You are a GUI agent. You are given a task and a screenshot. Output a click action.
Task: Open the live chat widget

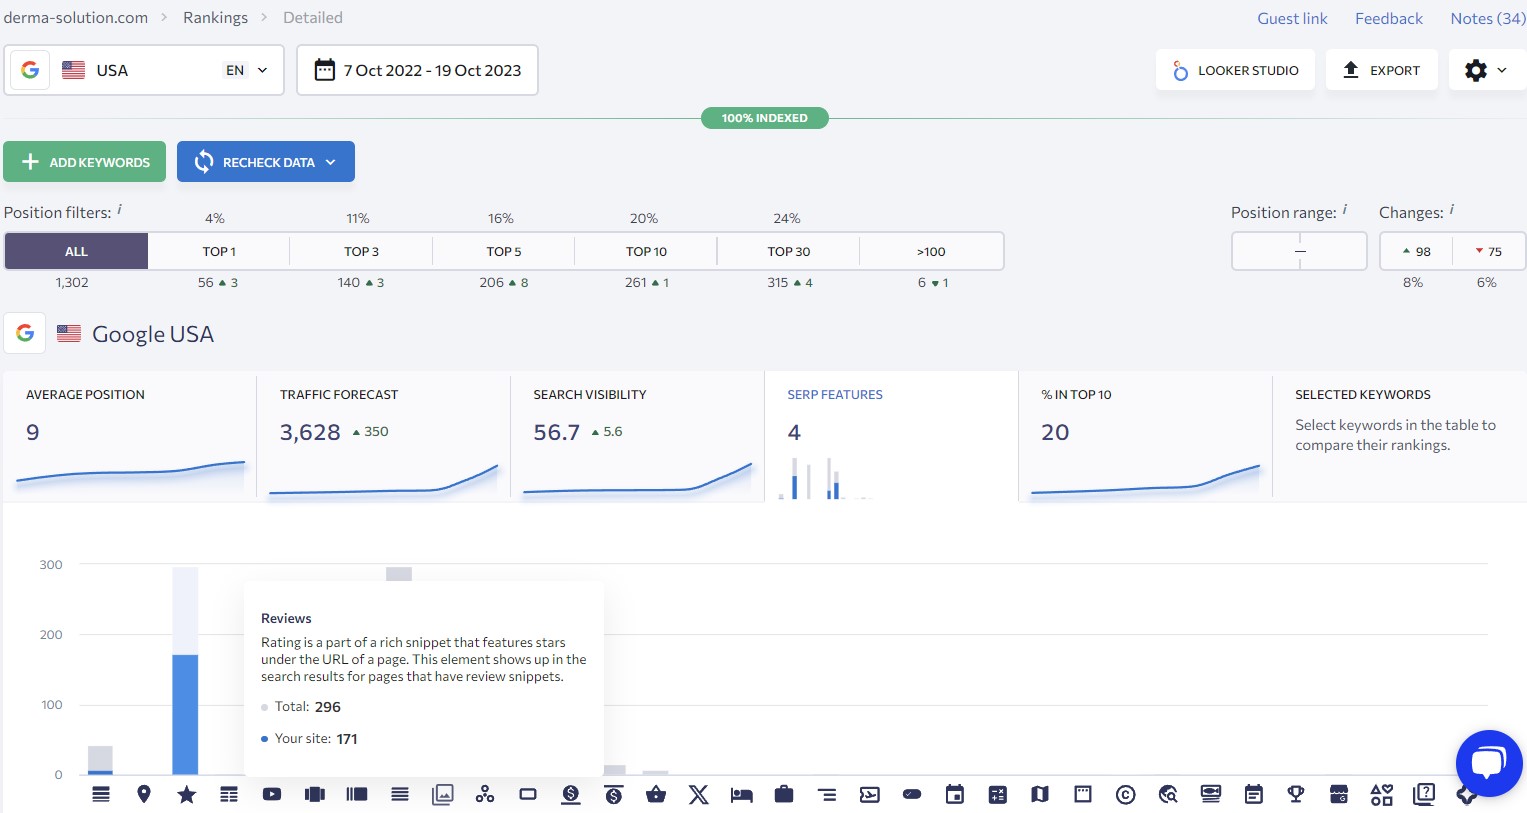click(1488, 763)
